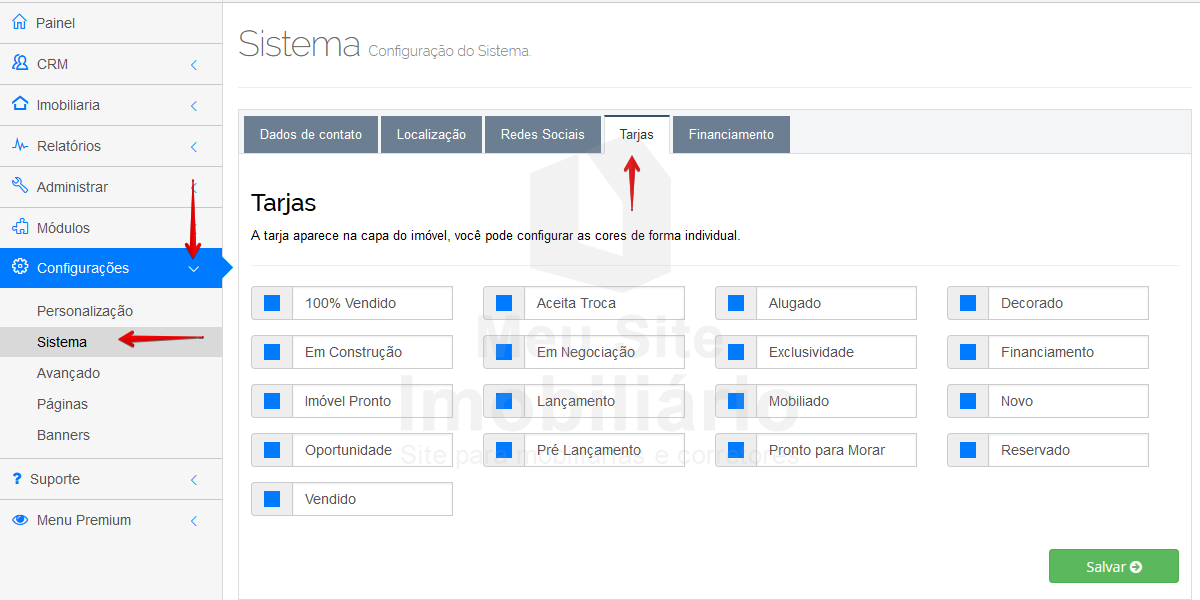The image size is (1200, 600).
Task: Click the Módulos puzzle piece icon
Action: (19, 227)
